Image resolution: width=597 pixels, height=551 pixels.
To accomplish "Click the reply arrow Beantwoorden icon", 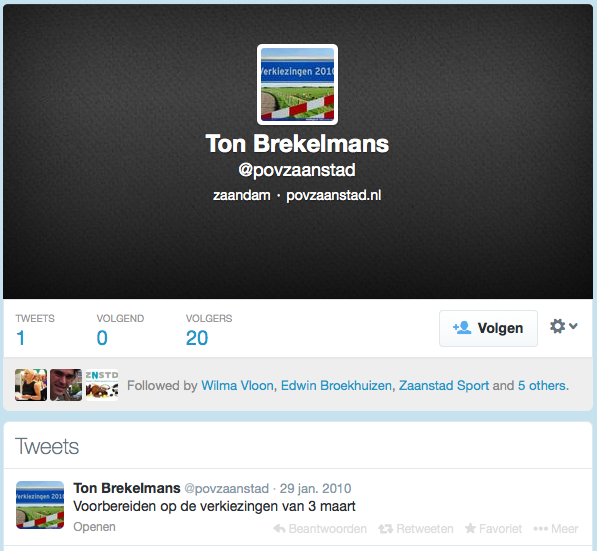I will coord(279,529).
